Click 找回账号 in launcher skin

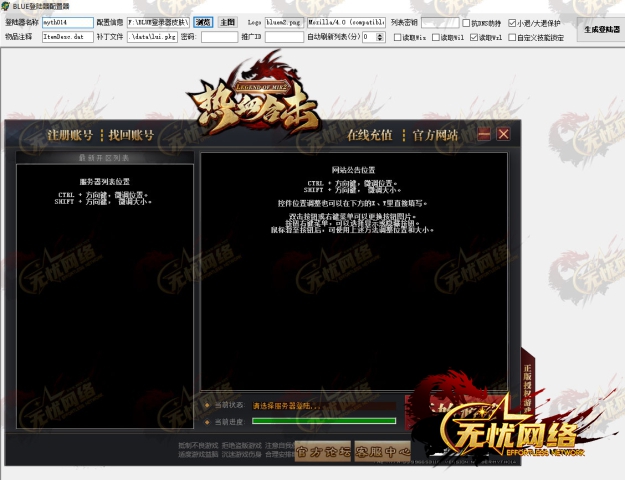131,135
